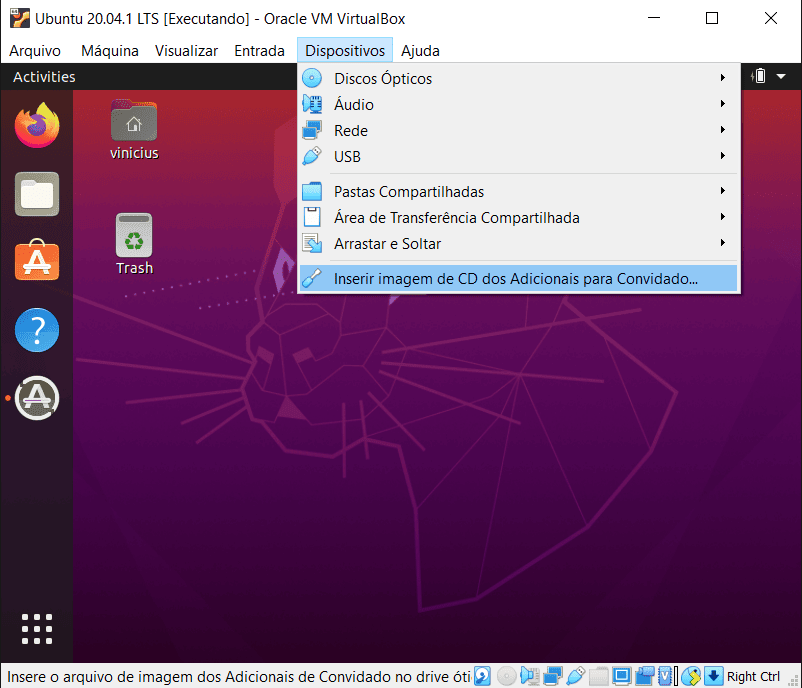
Task: Show Applications grid icon
Action: point(37,629)
